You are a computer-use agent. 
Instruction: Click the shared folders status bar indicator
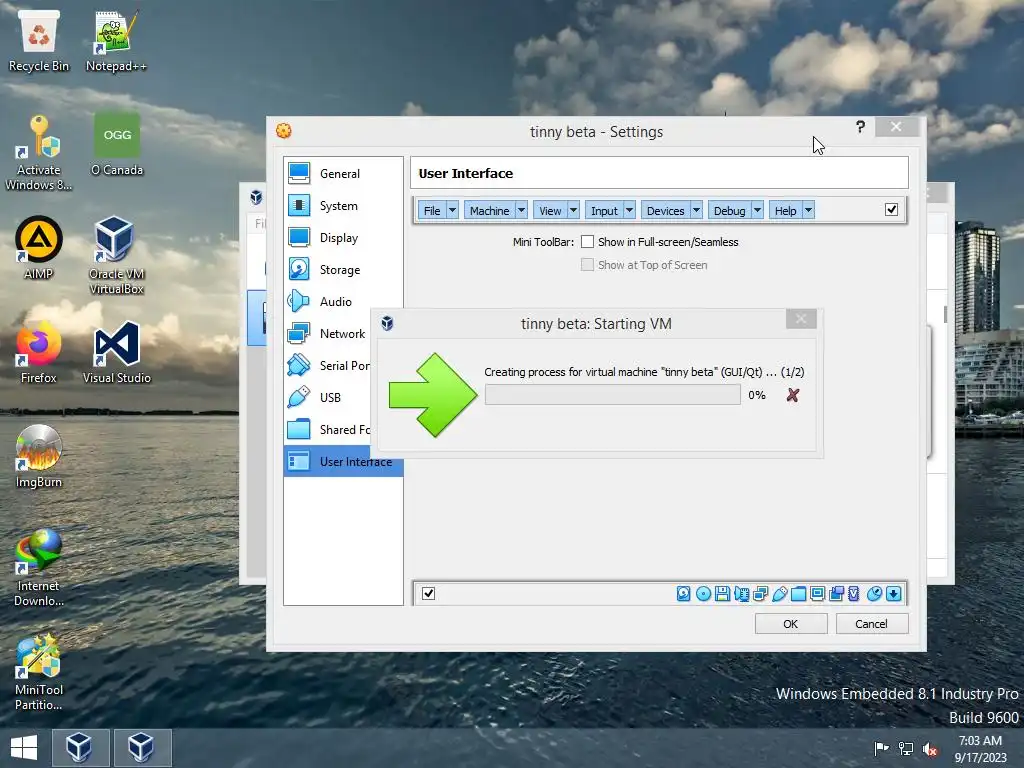click(x=798, y=594)
